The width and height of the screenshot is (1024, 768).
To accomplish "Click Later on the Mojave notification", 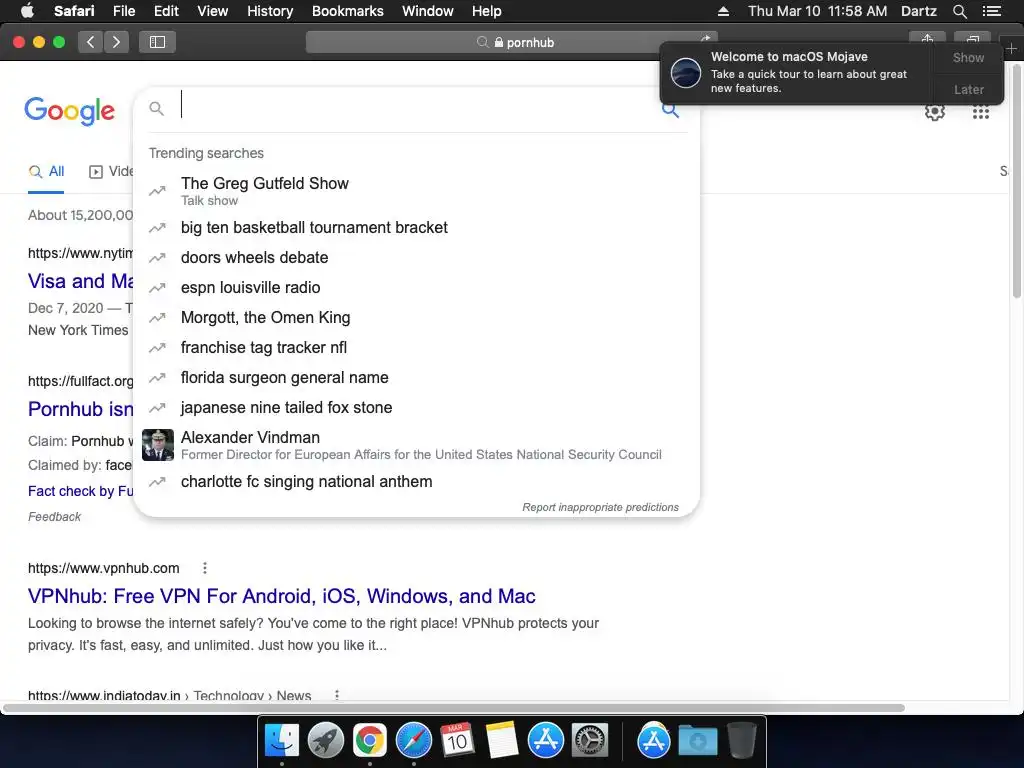I will point(968,89).
